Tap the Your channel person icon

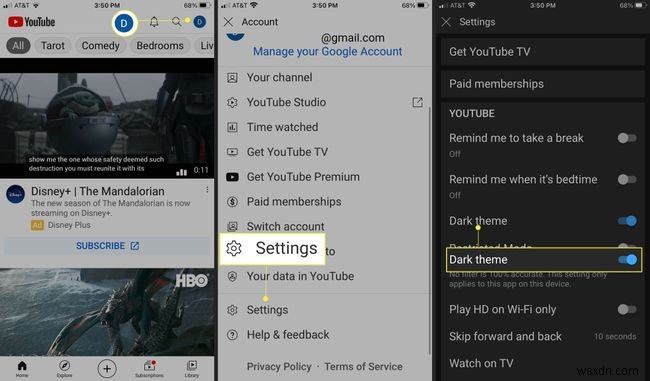233,78
